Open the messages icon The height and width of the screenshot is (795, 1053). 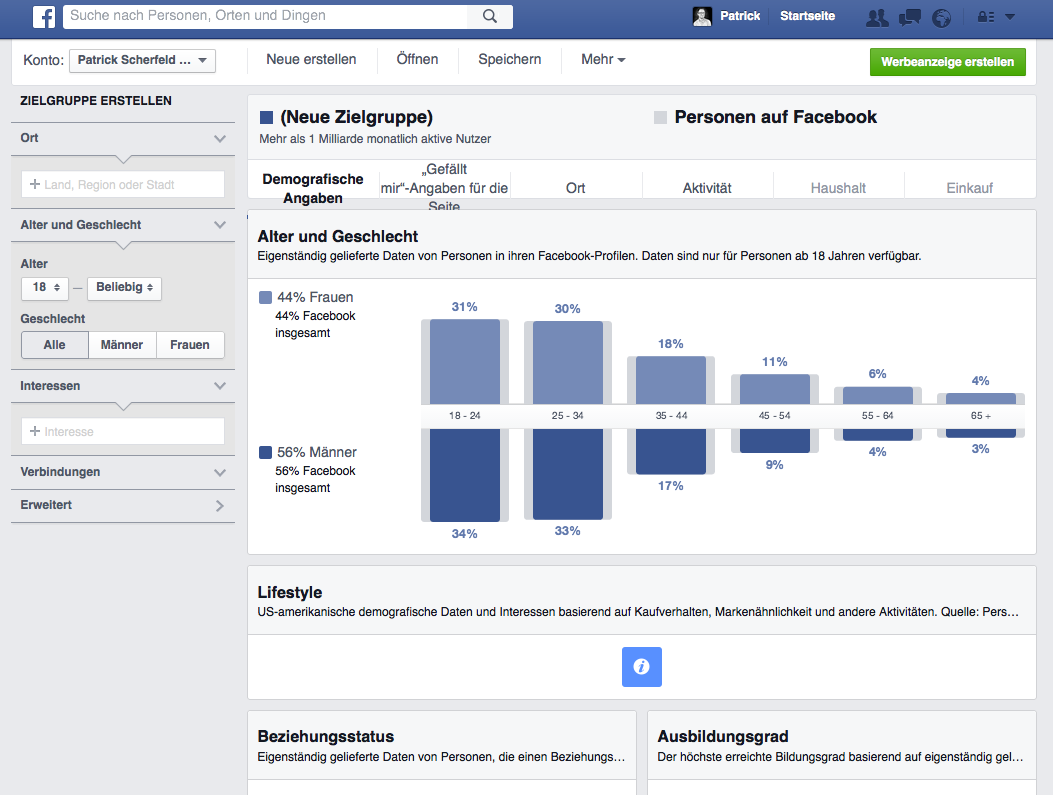(909, 17)
